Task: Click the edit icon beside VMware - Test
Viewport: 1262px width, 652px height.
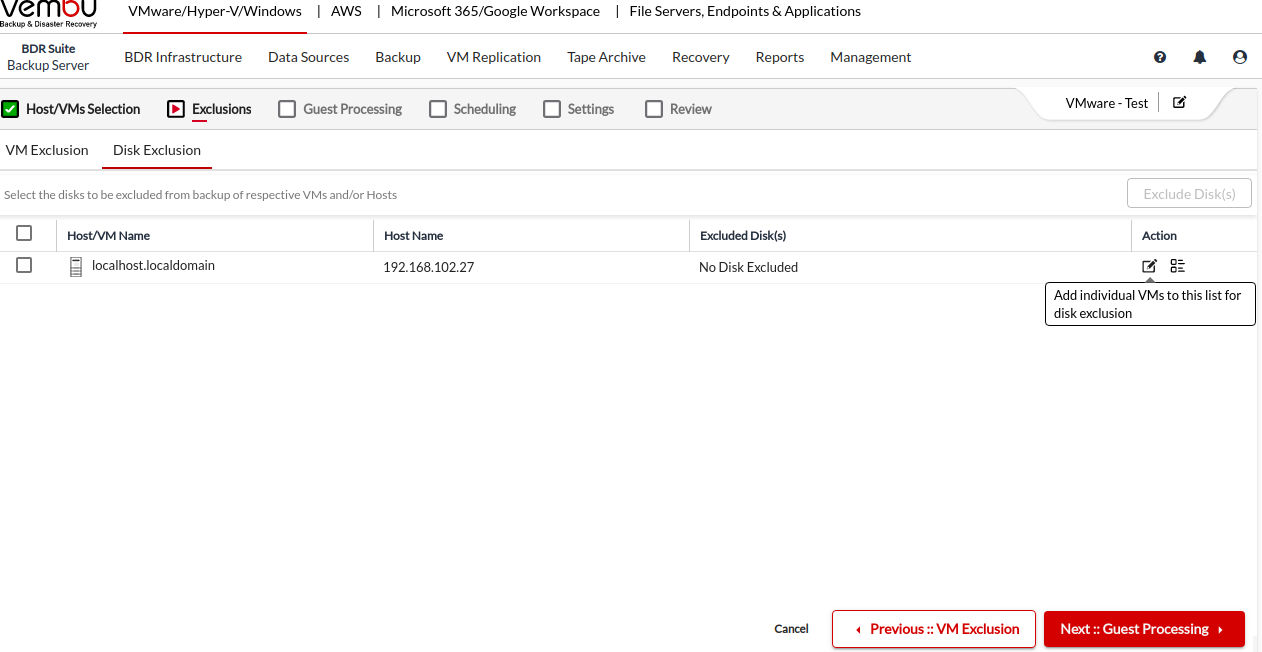Action: click(1179, 102)
